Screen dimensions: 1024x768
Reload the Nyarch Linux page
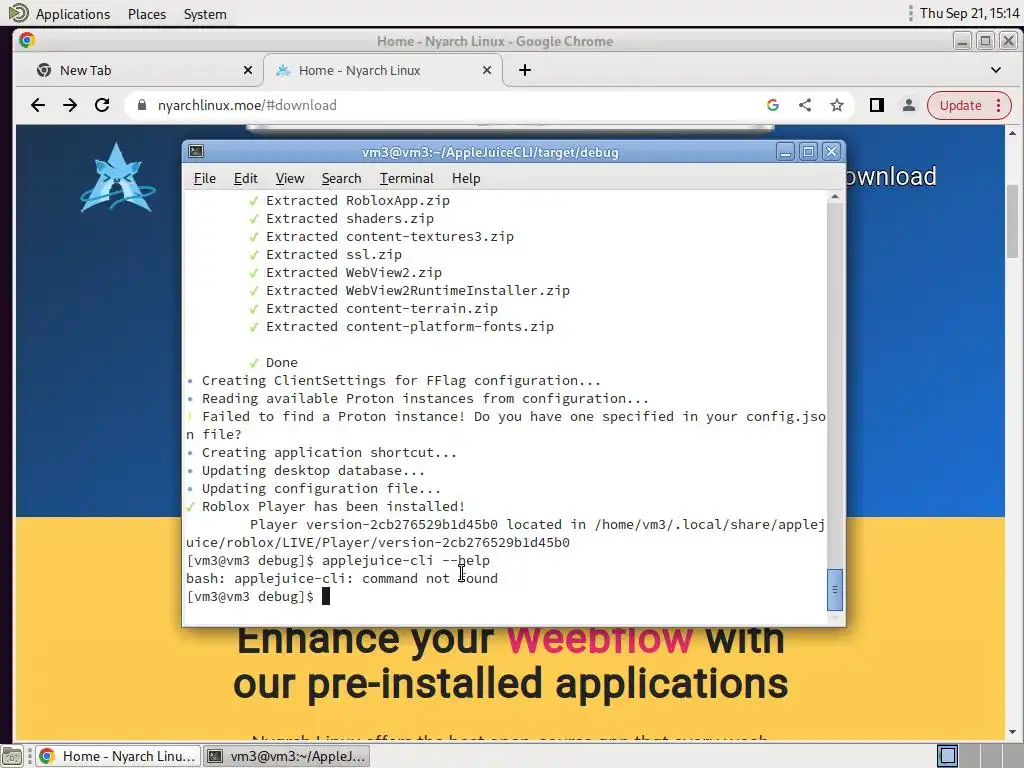pyautogui.click(x=102, y=105)
